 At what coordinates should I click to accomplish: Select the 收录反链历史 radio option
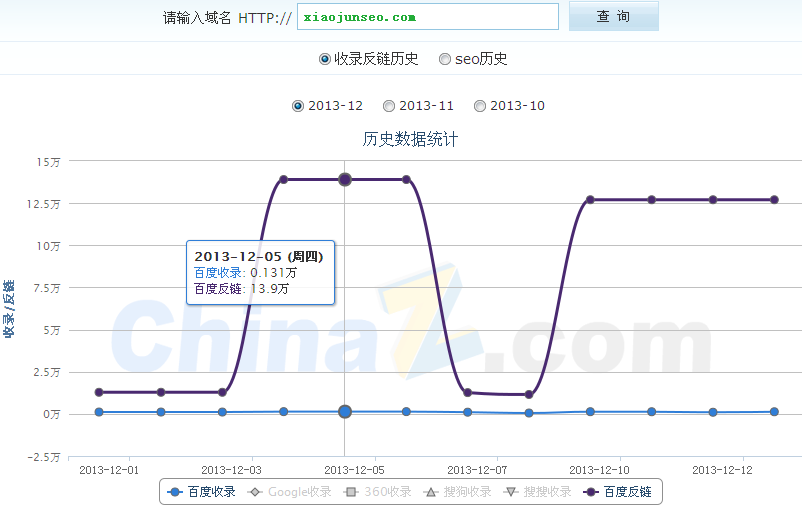coord(324,59)
